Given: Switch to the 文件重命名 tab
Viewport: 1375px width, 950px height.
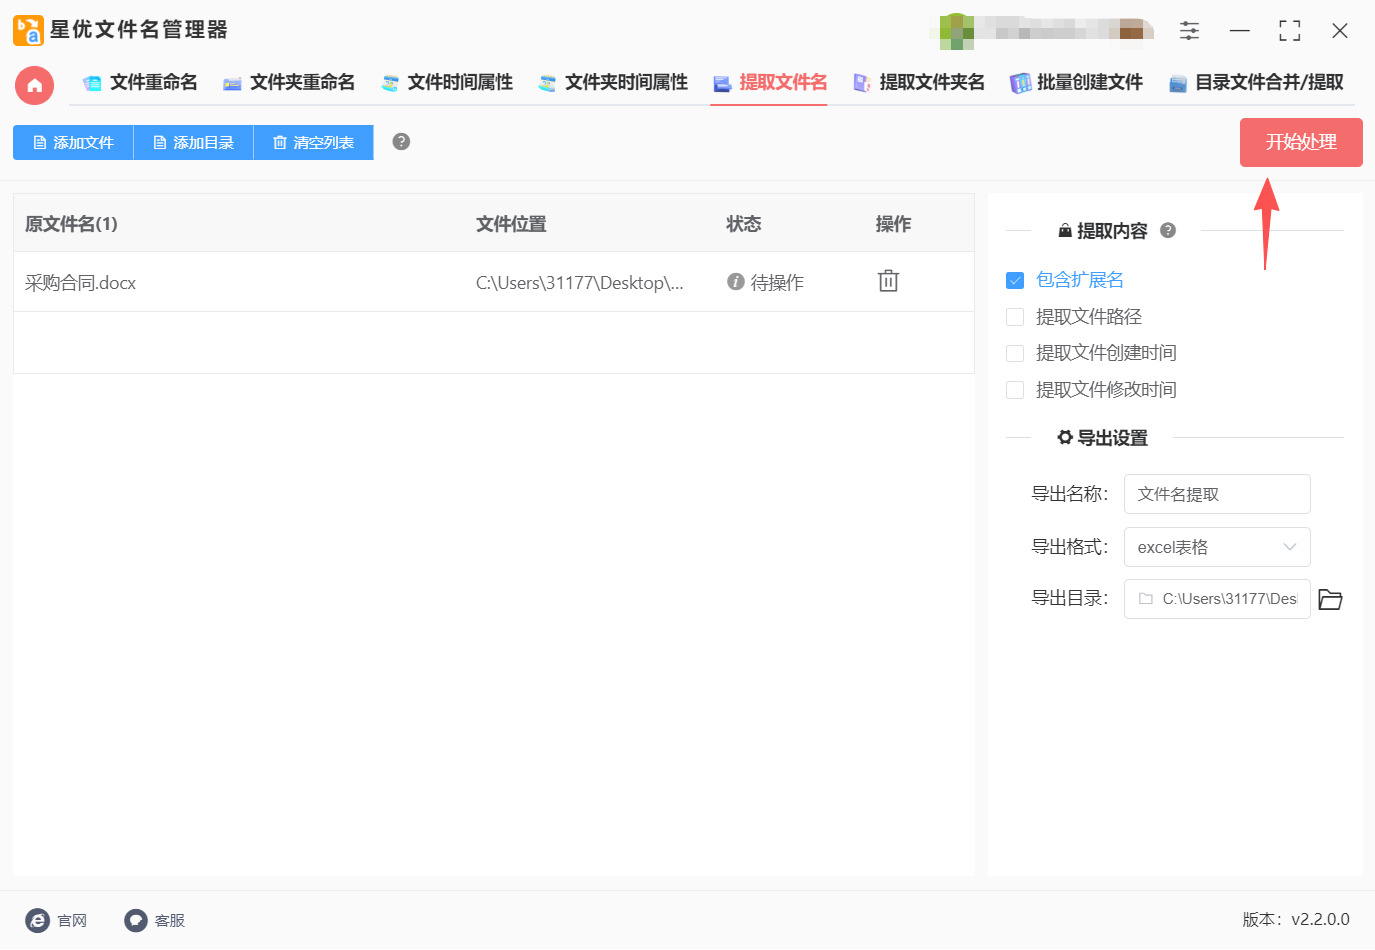Looking at the screenshot, I should [140, 82].
